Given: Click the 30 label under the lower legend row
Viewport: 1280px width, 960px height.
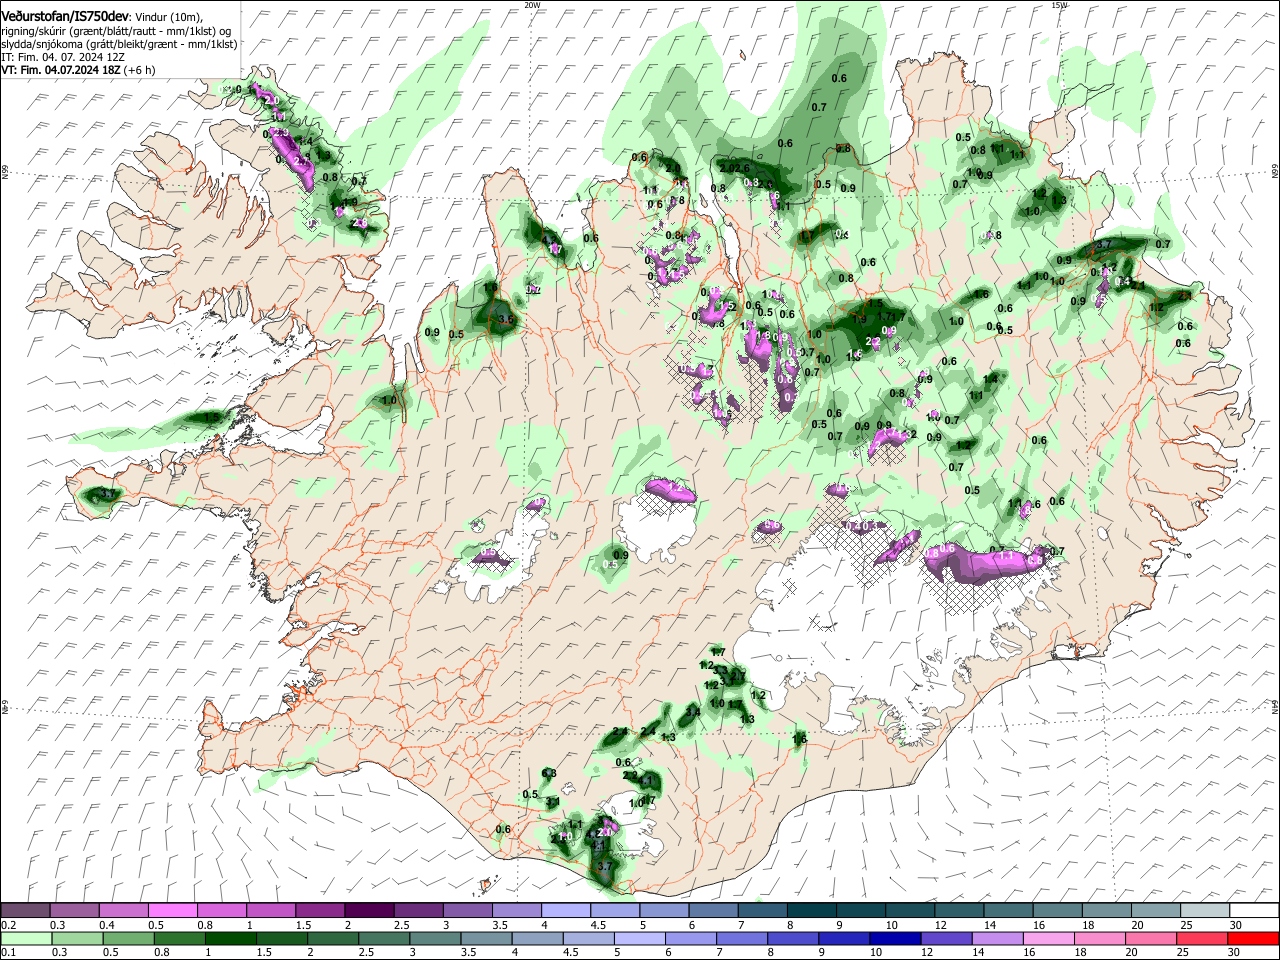Looking at the screenshot, I should coord(1234,953).
